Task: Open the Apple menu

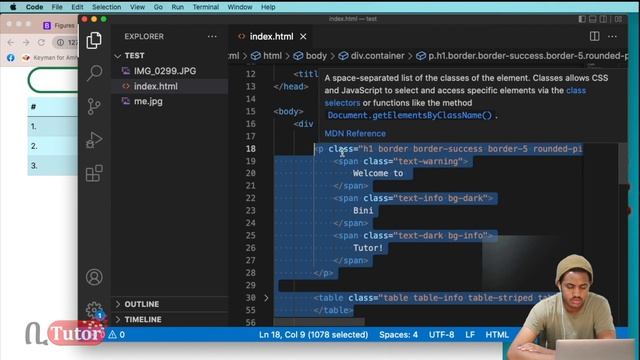Action: 13,7
